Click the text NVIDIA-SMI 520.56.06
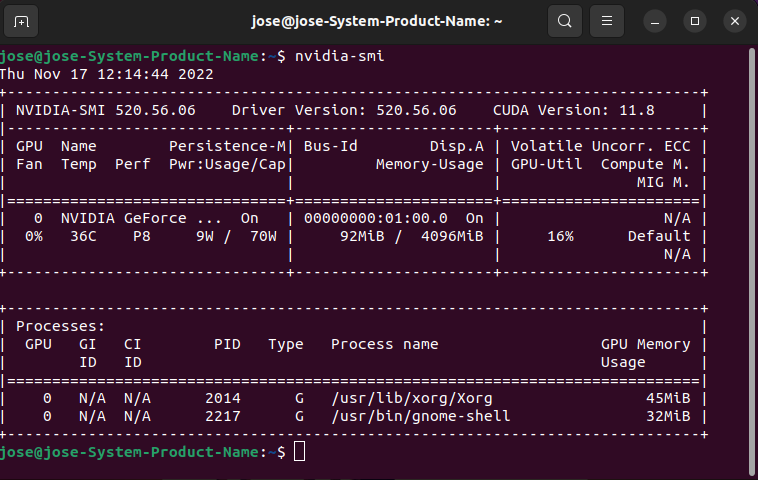Image resolution: width=758 pixels, height=480 pixels. [x=106, y=110]
